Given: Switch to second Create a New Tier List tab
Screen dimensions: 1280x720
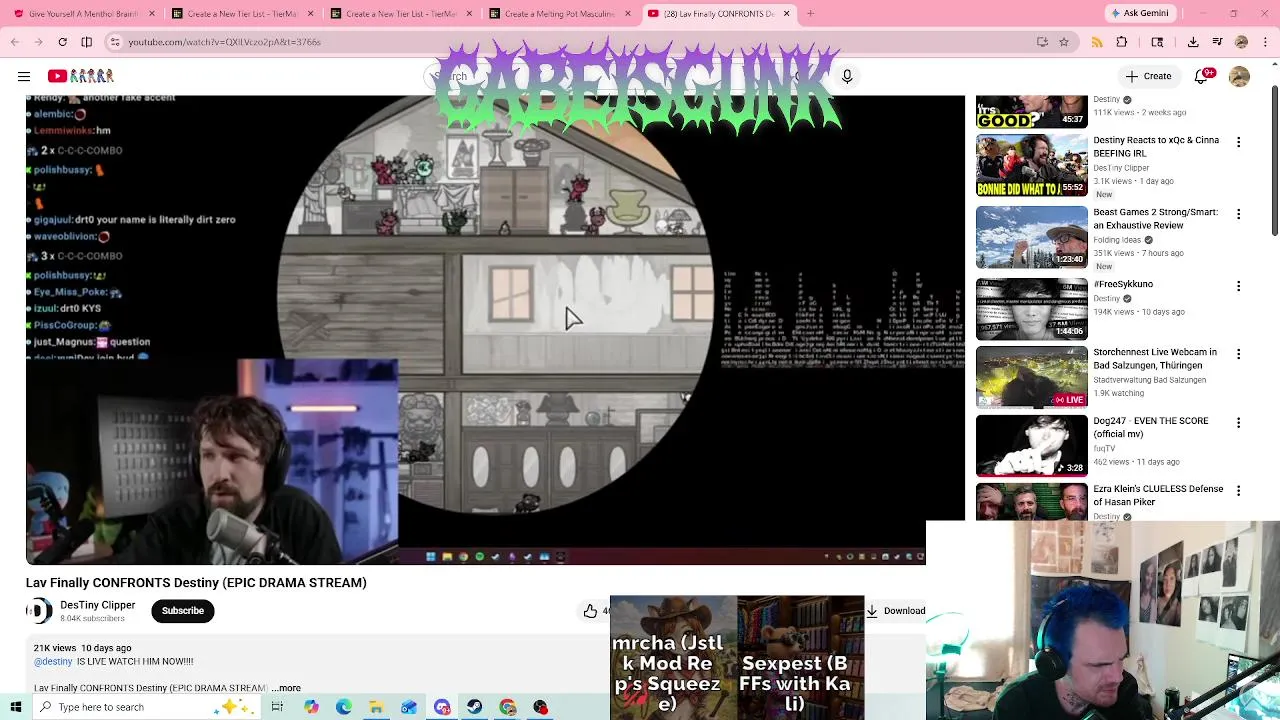Looking at the screenshot, I should (x=402, y=13).
